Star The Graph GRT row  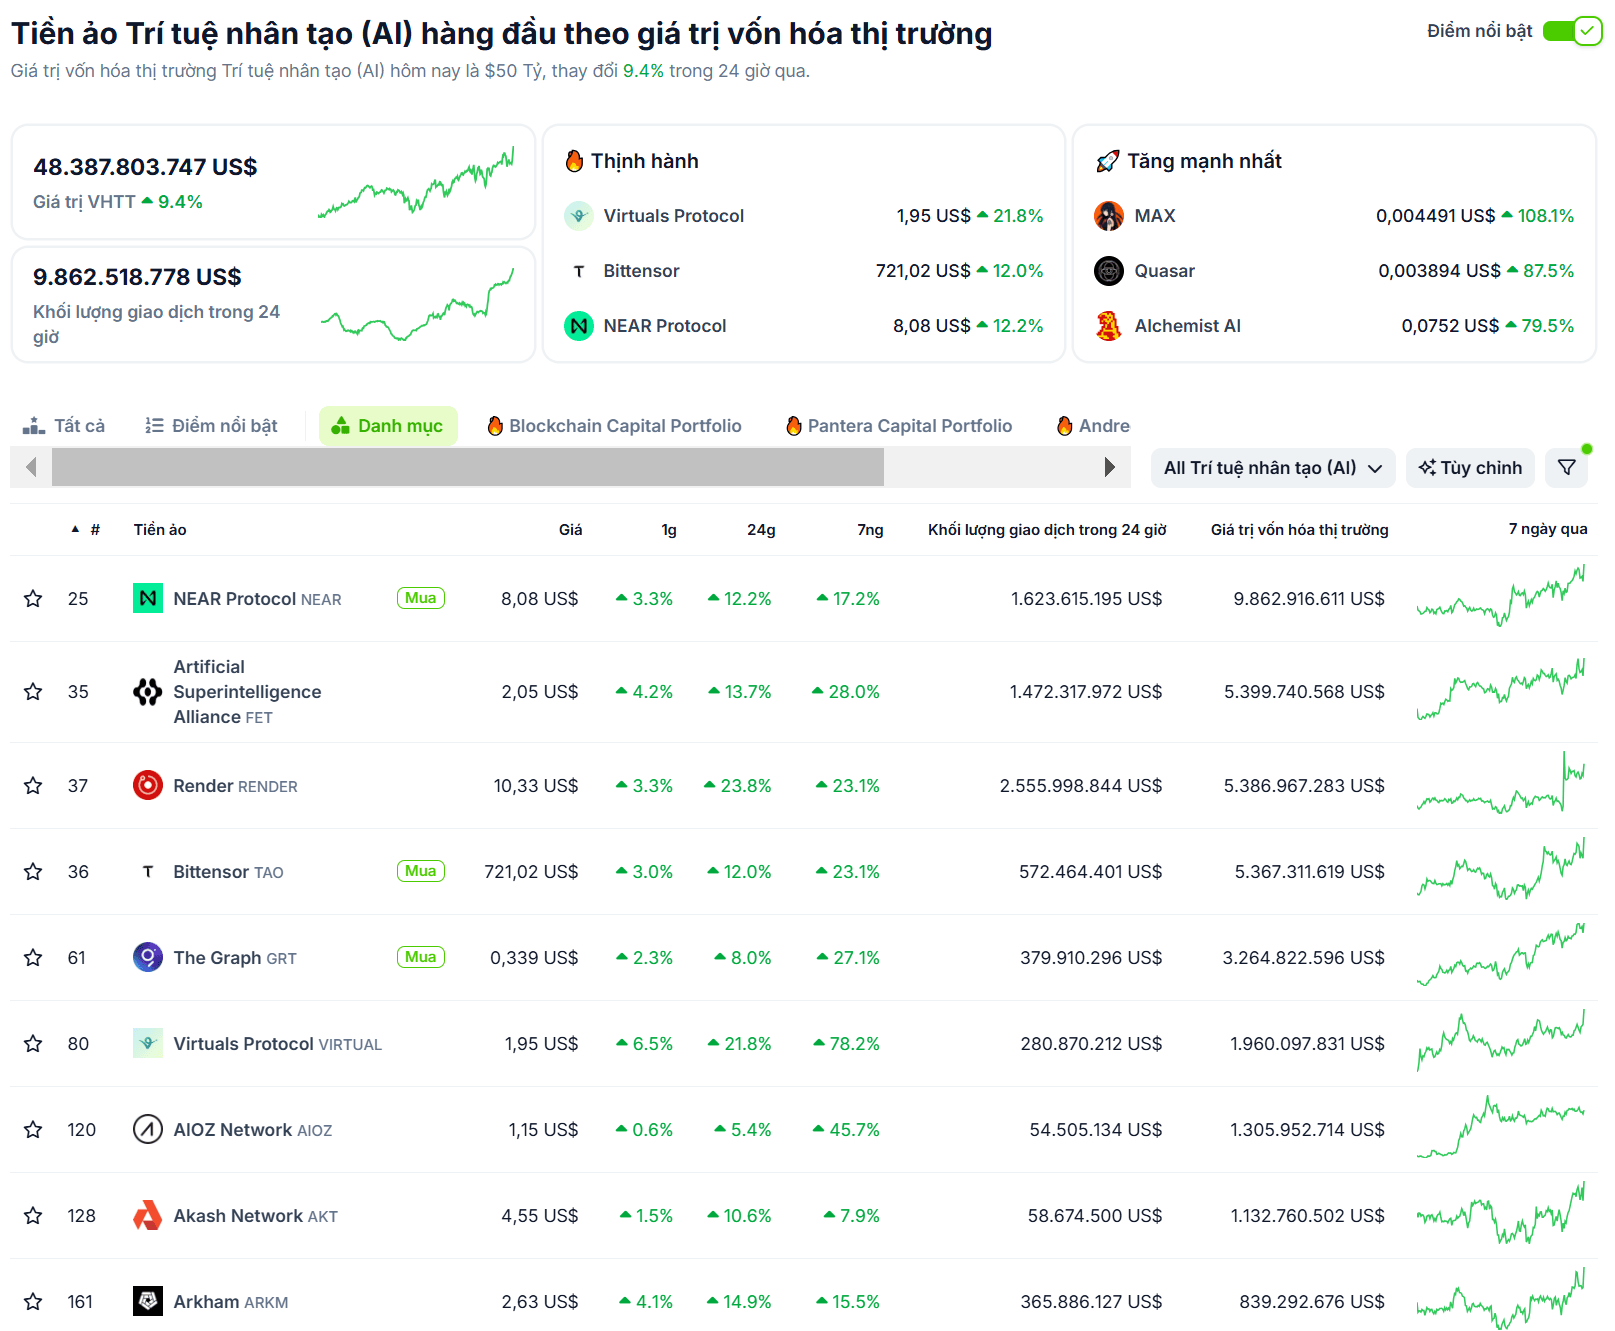tap(33, 957)
